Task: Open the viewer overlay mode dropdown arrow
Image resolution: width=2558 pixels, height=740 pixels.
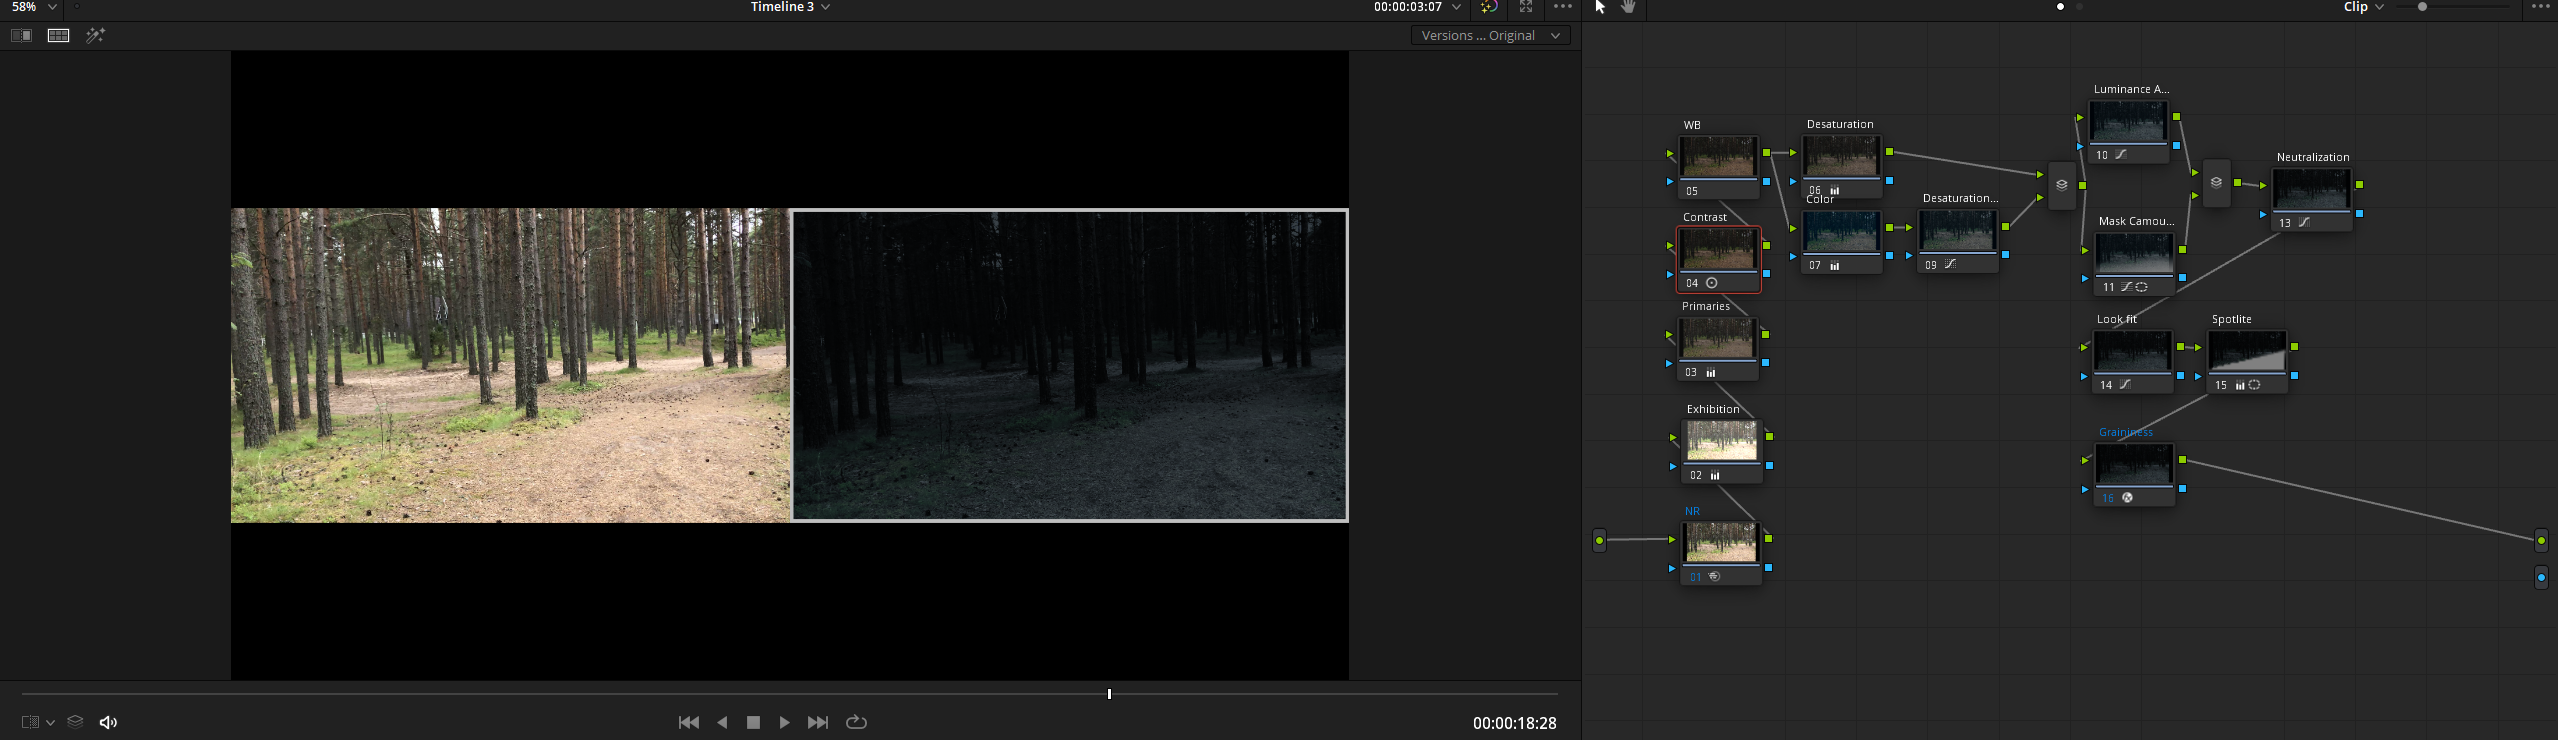Action: click(x=50, y=723)
